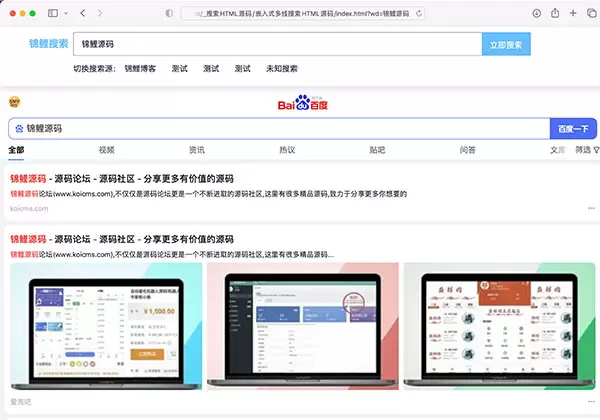
Task: Click the 切换搜索源 label
Action: click(x=94, y=68)
